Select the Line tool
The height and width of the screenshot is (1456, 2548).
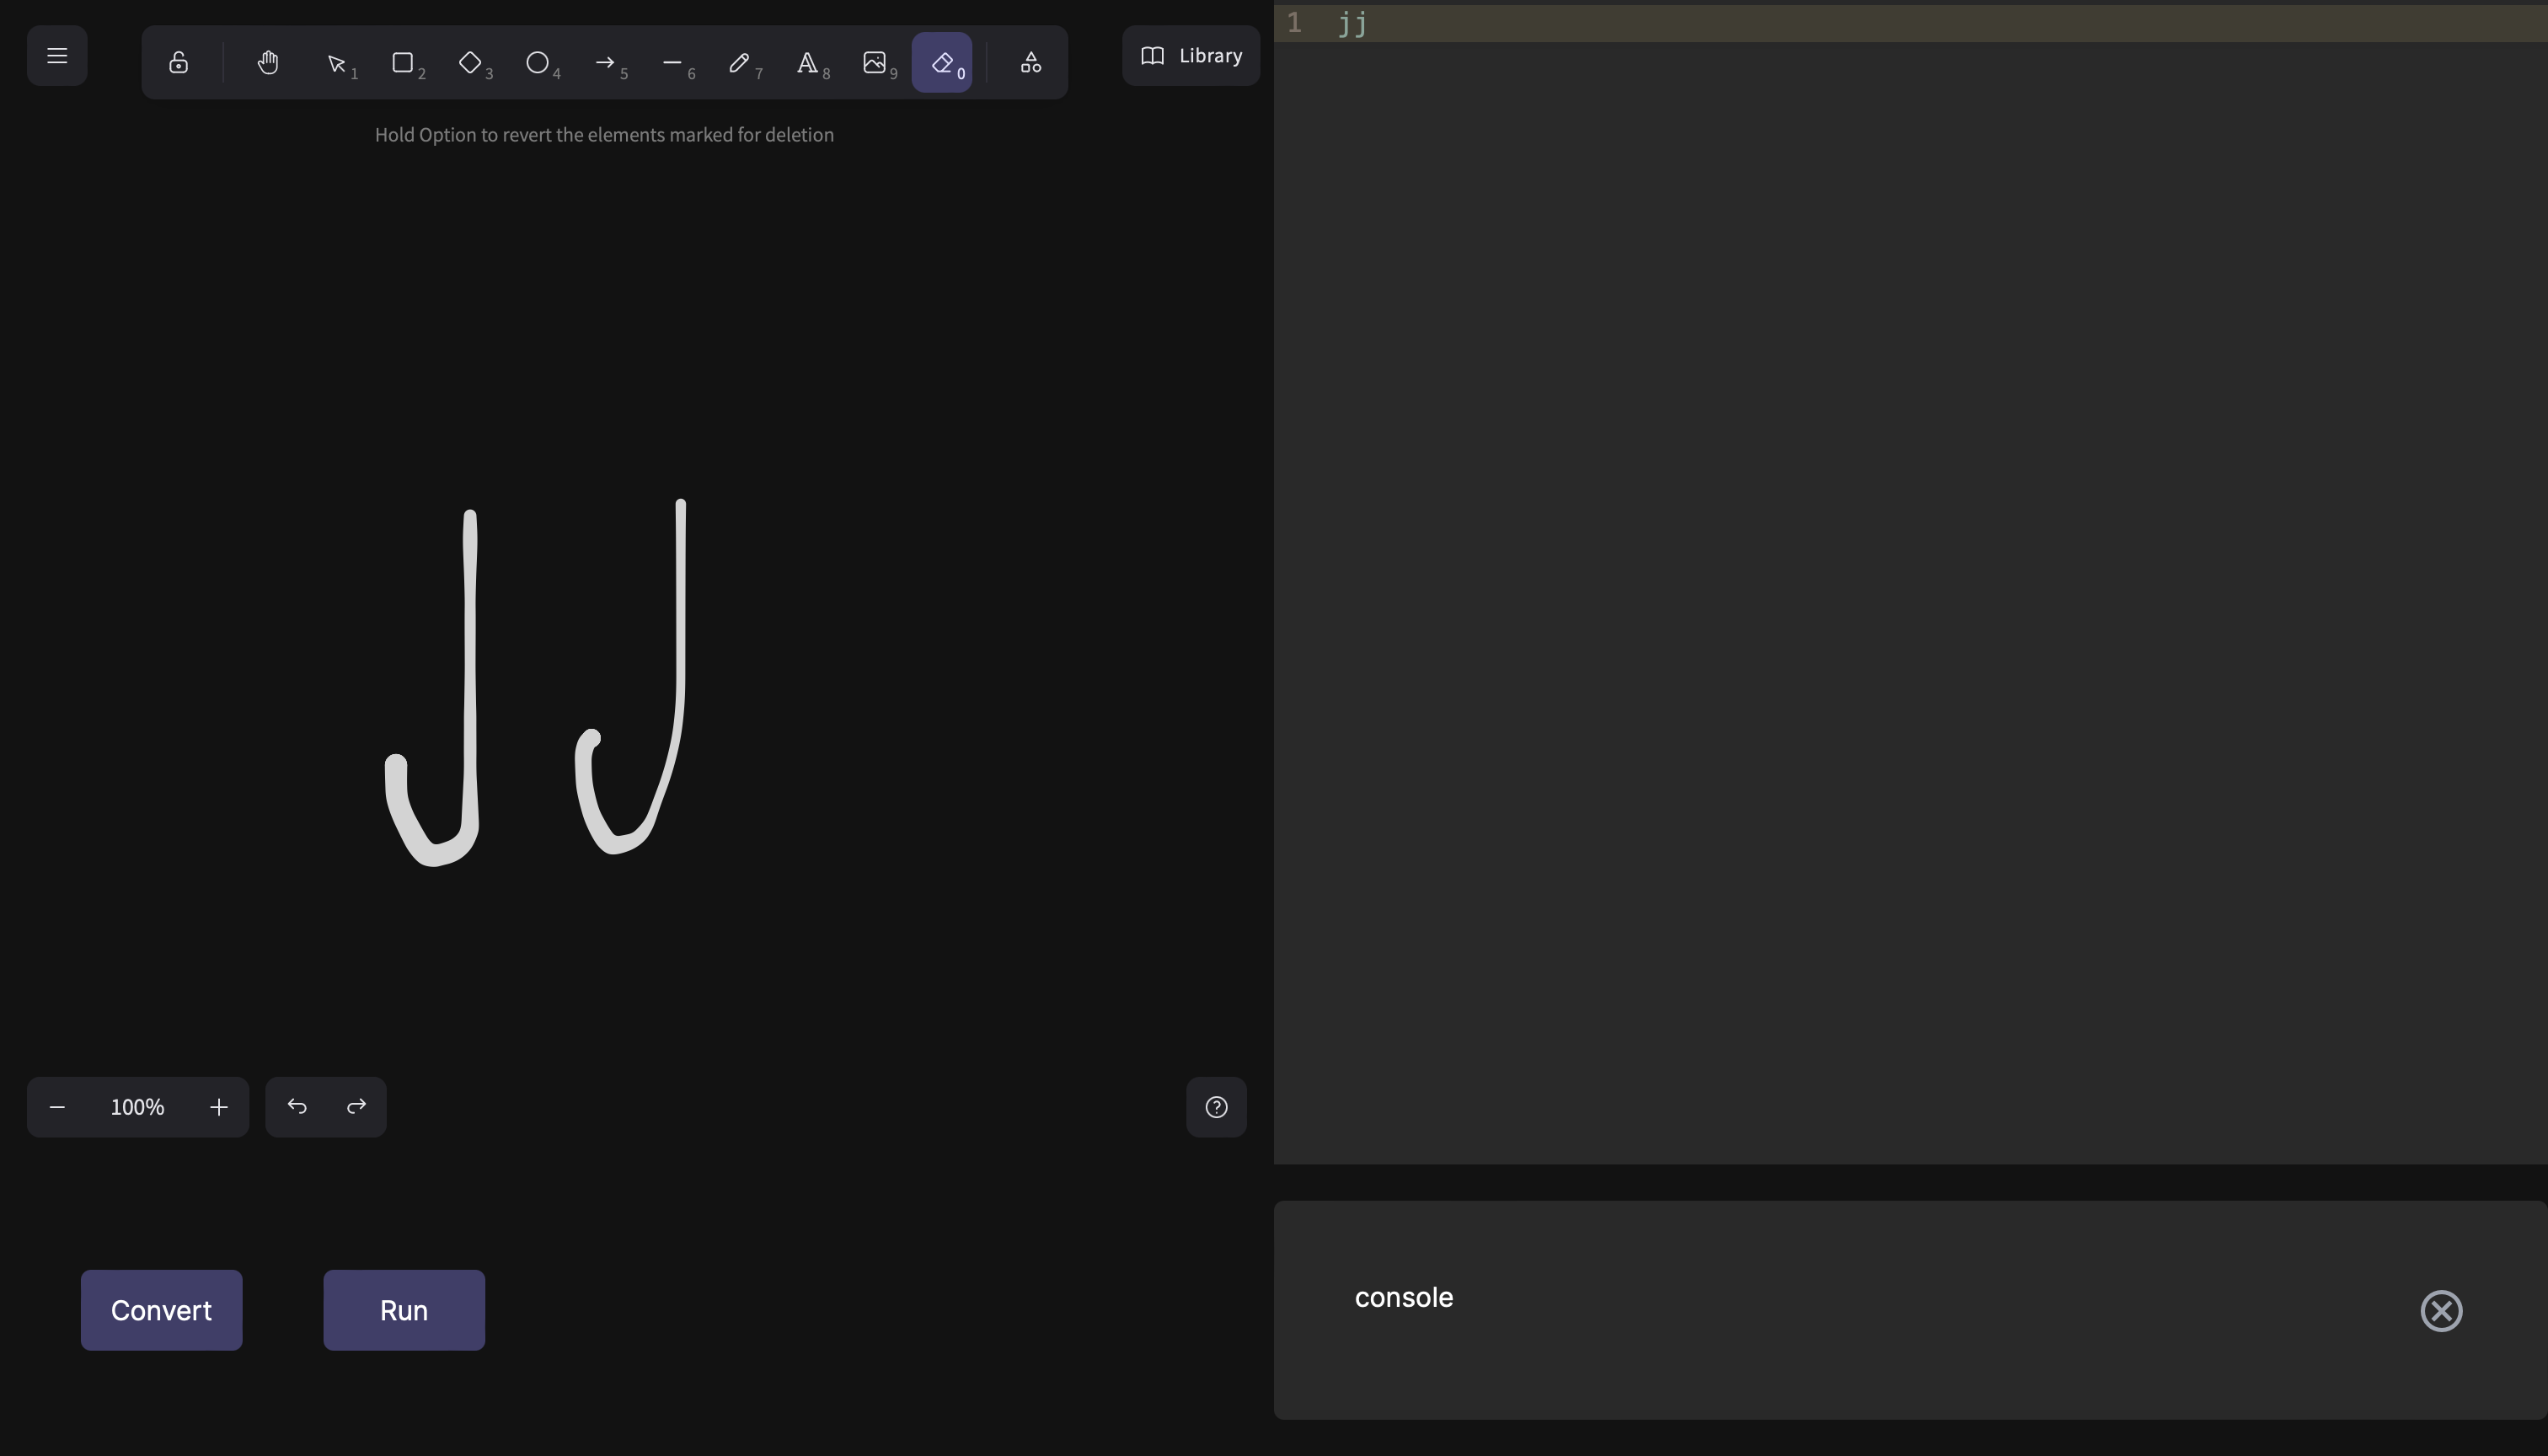click(x=672, y=63)
